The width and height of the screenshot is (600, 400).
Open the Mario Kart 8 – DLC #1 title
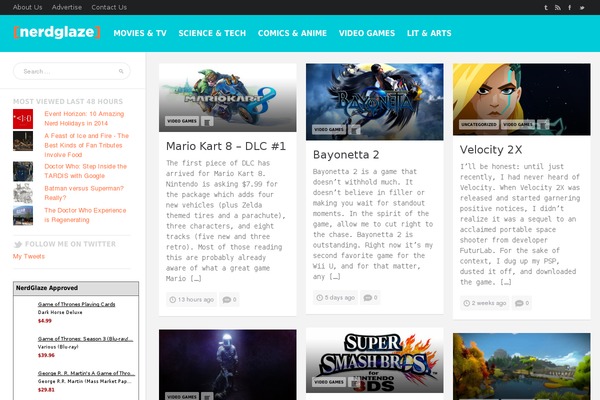226,146
